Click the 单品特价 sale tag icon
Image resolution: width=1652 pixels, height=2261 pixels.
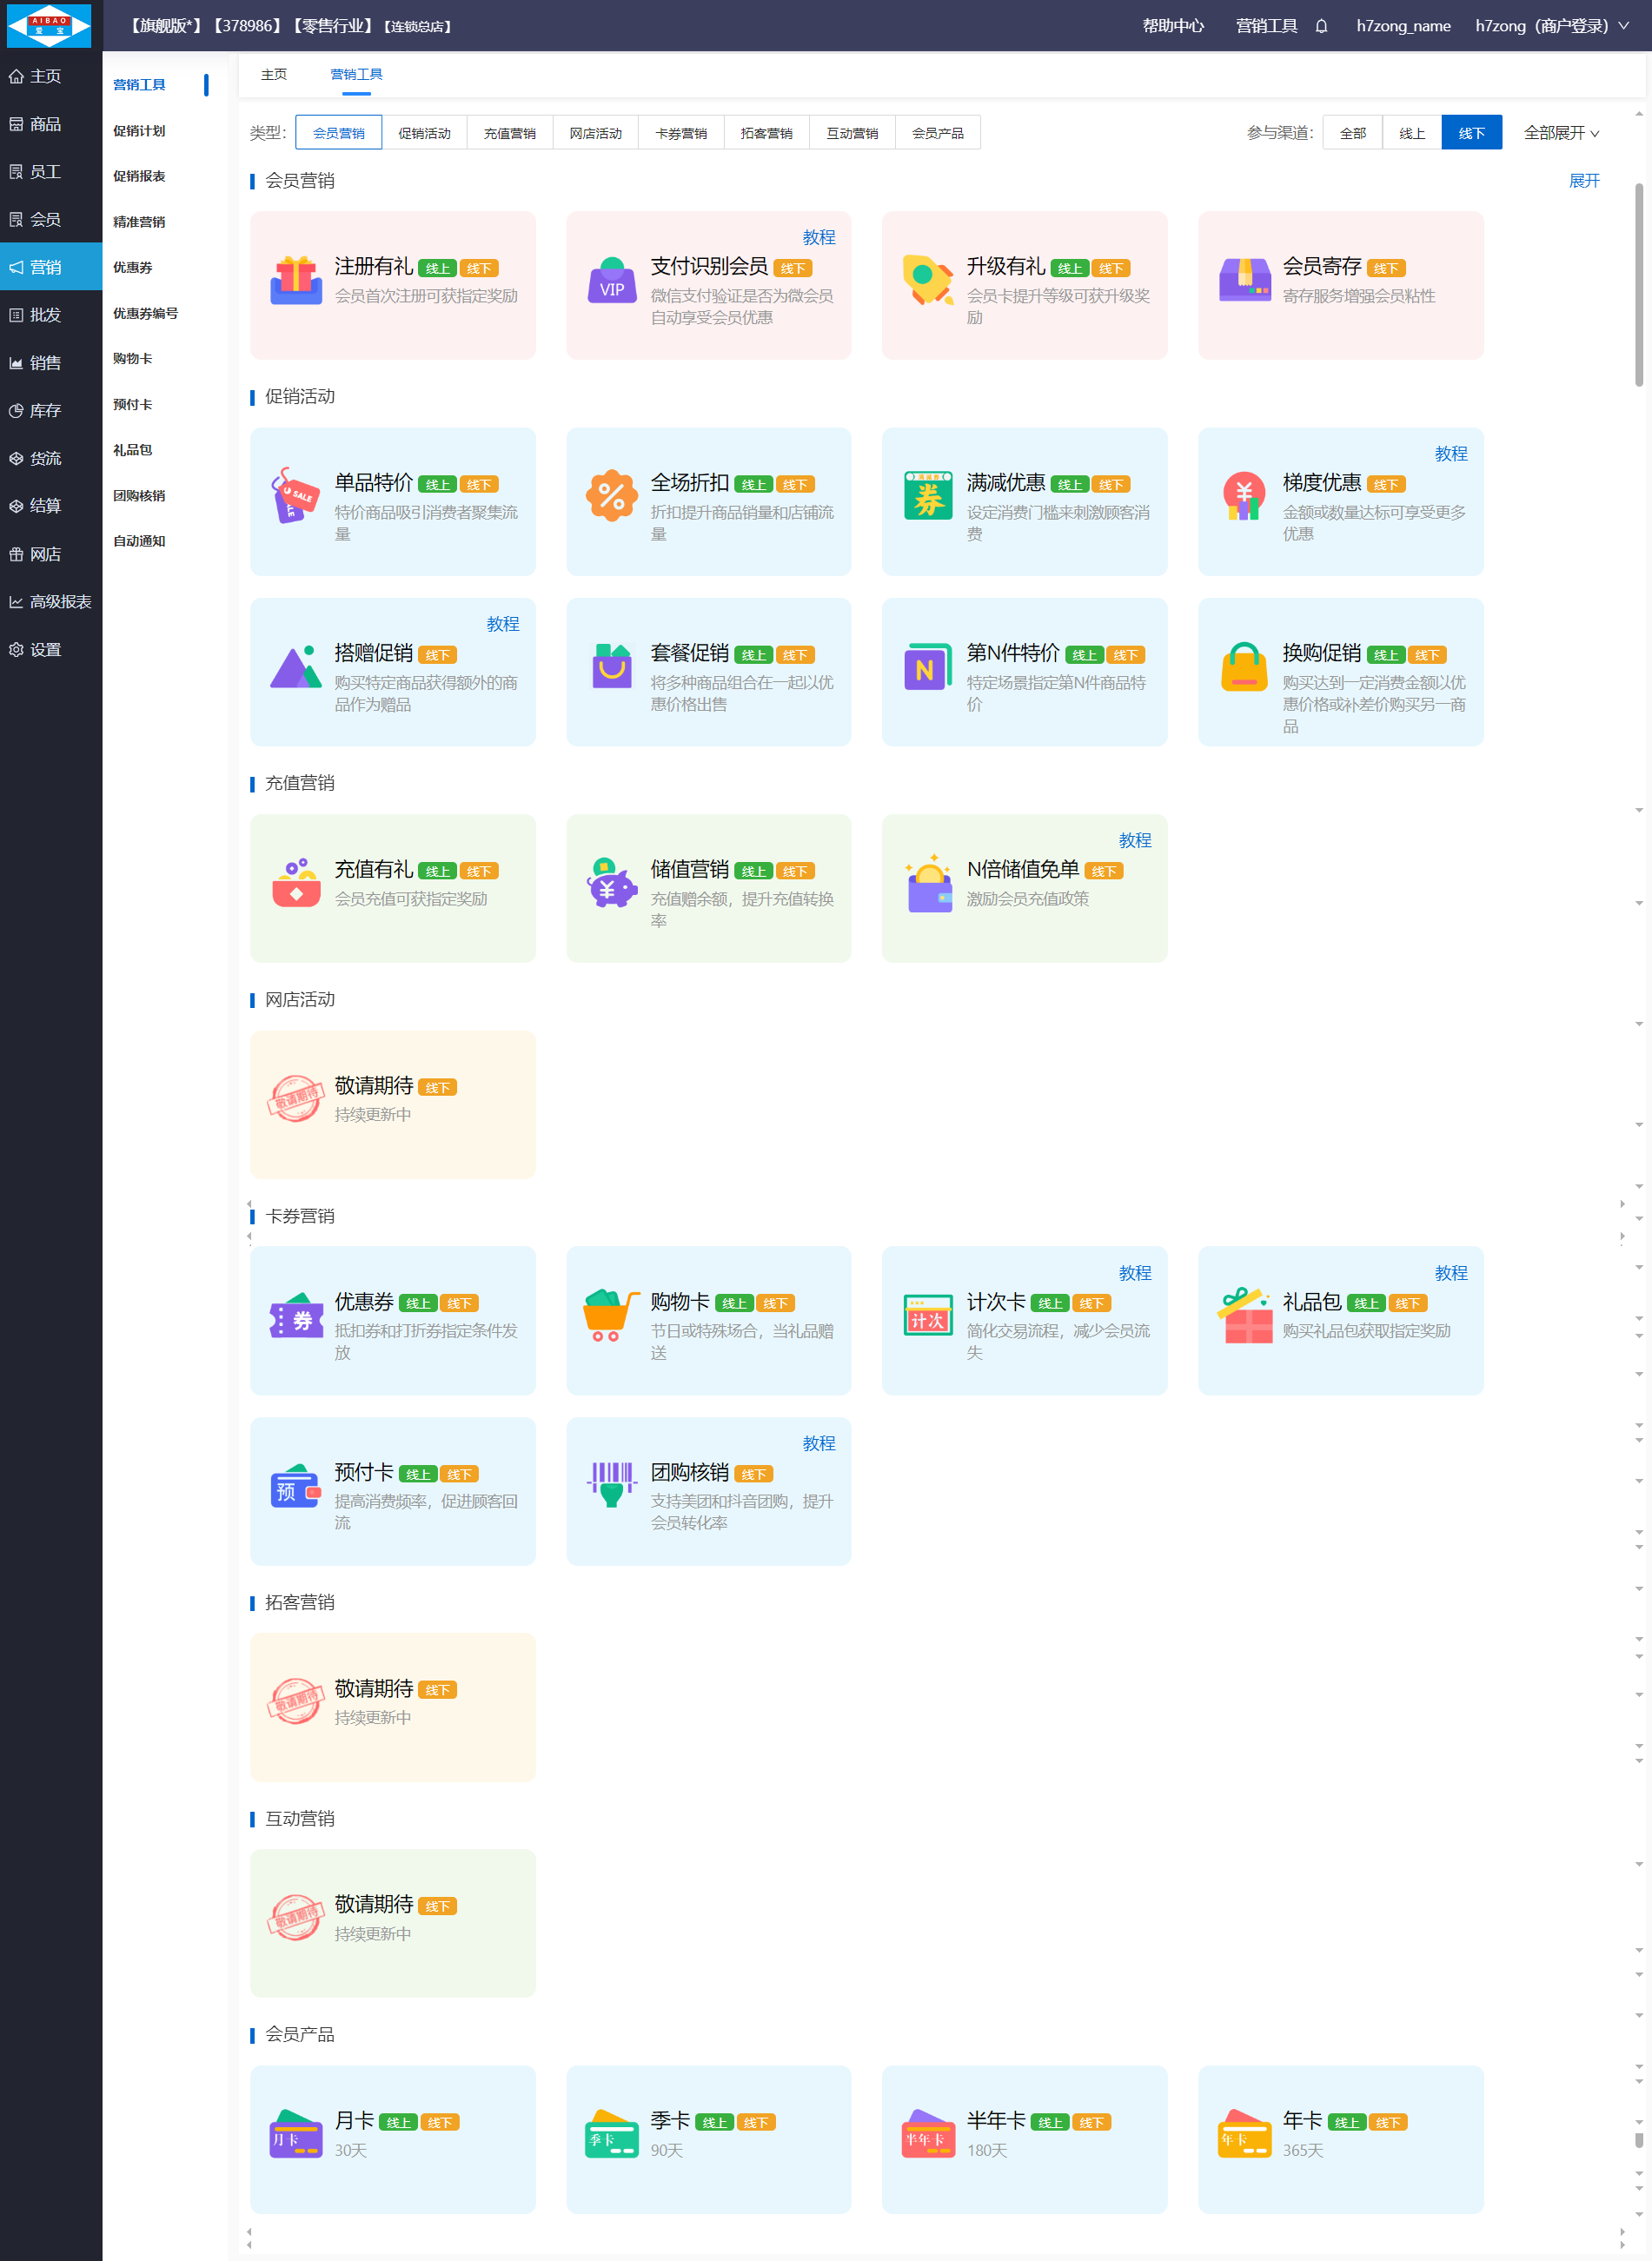click(296, 497)
